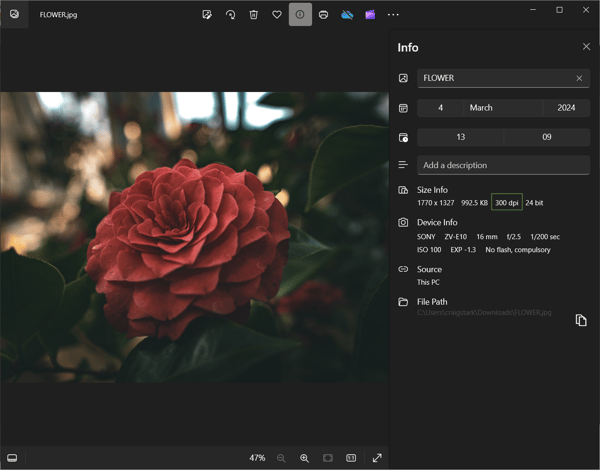Zoom in with the plus magnifier icon
The height and width of the screenshot is (470, 600).
(304, 458)
